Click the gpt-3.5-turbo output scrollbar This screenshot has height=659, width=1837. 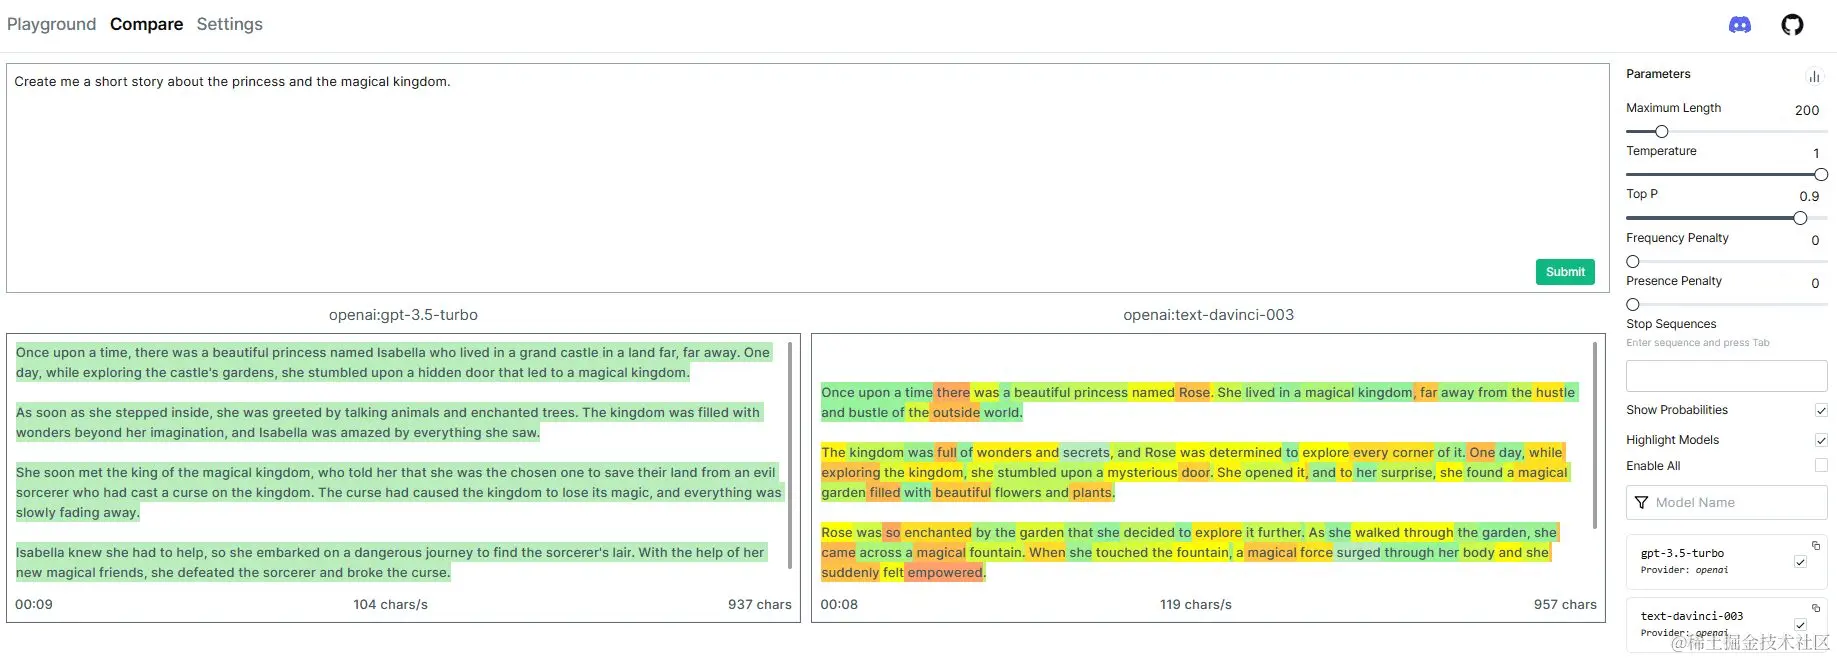(790, 455)
